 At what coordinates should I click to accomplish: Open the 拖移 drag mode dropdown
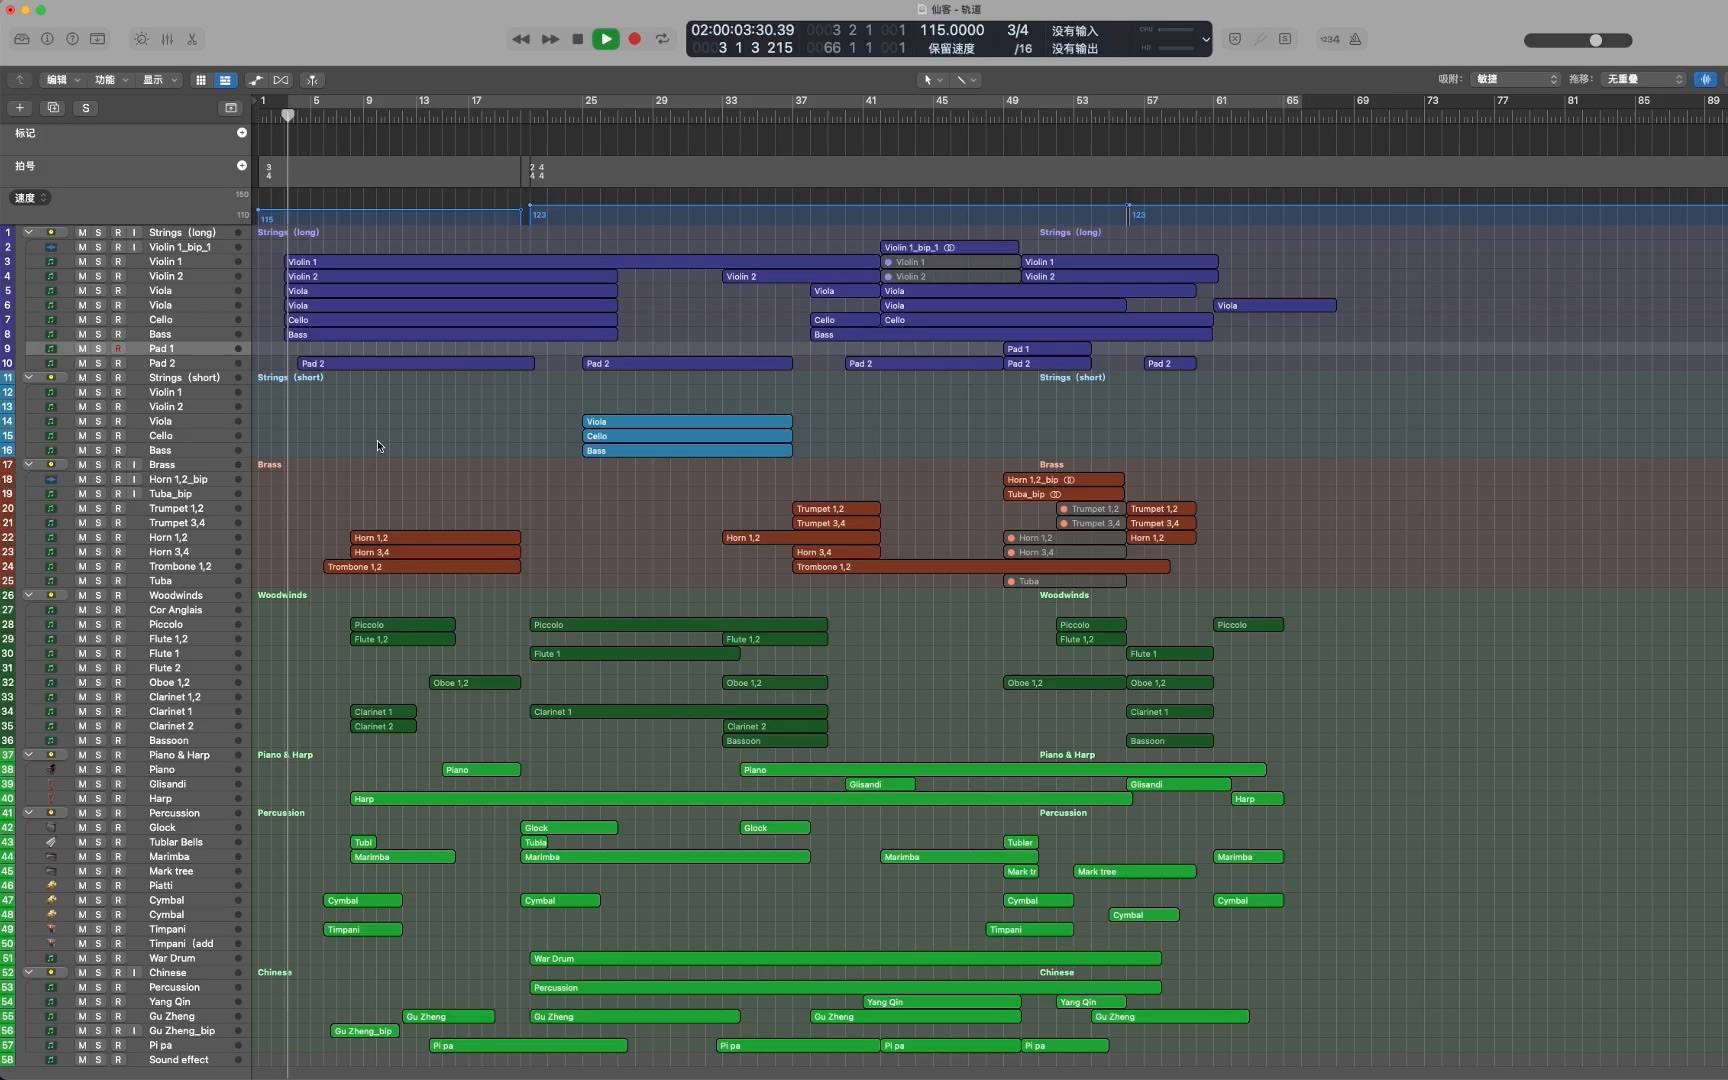point(1644,79)
